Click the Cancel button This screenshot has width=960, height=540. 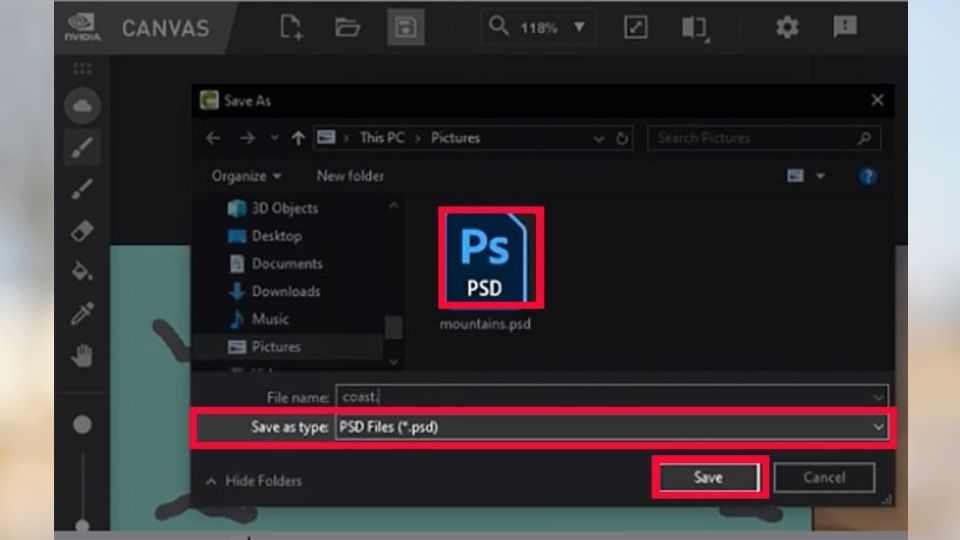tap(824, 478)
